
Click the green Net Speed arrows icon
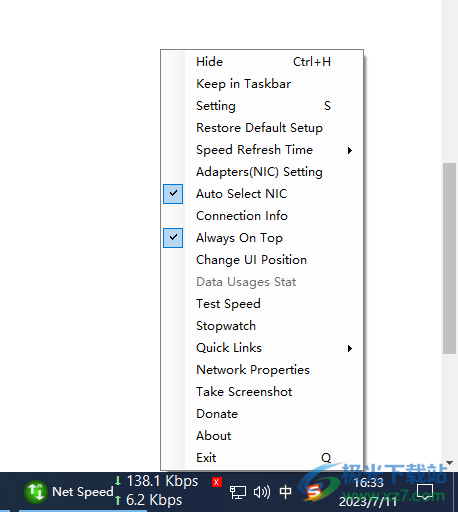[35, 492]
